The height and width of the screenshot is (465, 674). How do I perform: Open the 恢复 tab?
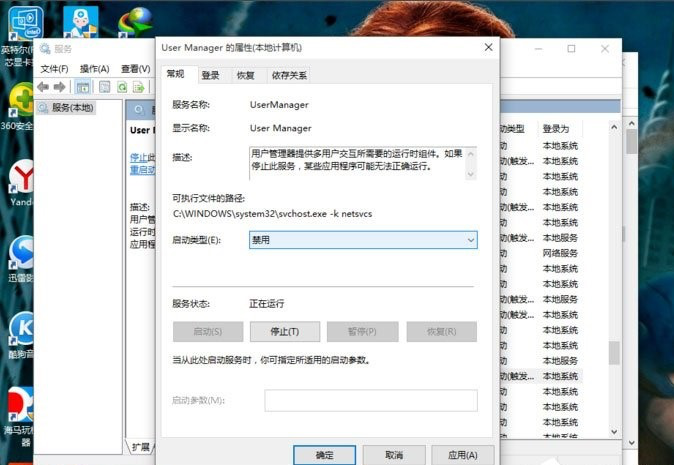[x=245, y=75]
